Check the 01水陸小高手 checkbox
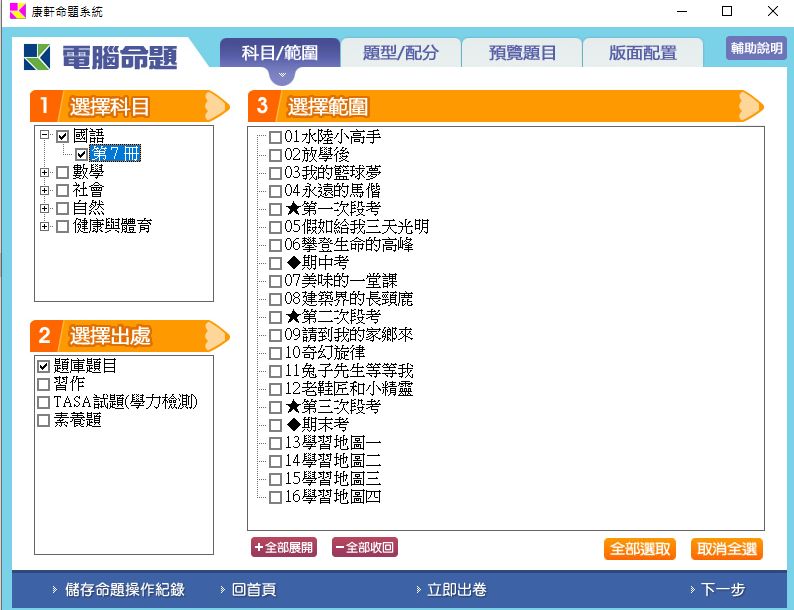Image resolution: width=794 pixels, height=610 pixels. (275, 137)
